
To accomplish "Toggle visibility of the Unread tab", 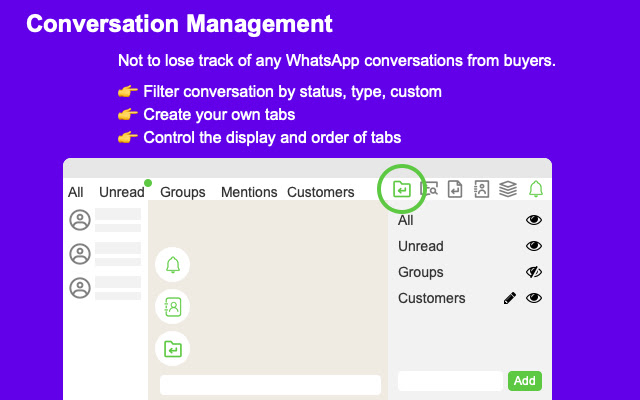I will click(534, 246).
